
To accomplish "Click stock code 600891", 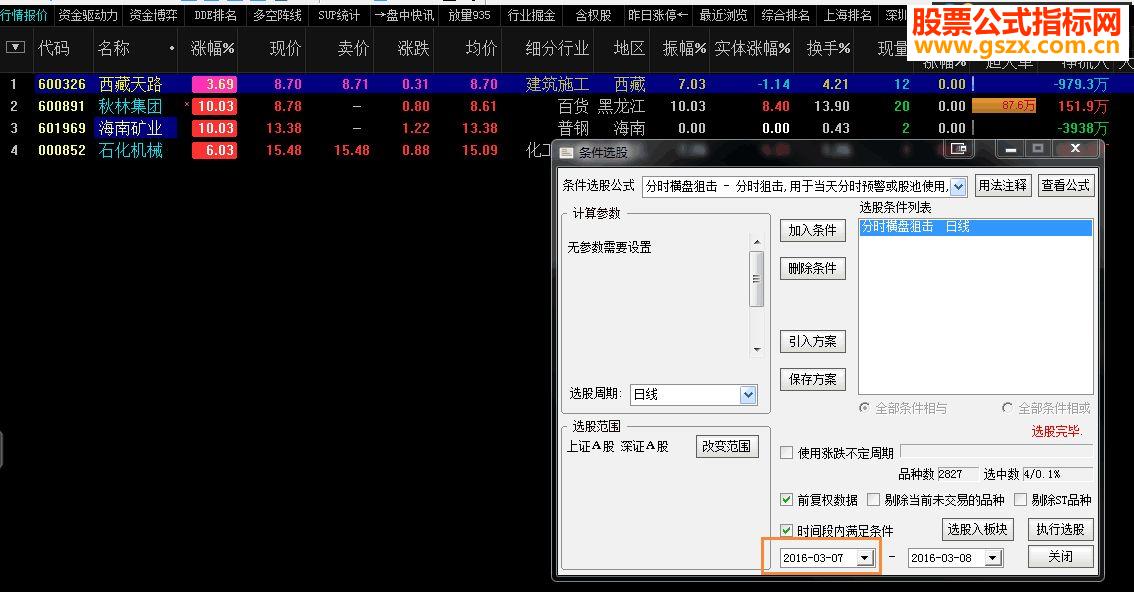I will (x=61, y=106).
